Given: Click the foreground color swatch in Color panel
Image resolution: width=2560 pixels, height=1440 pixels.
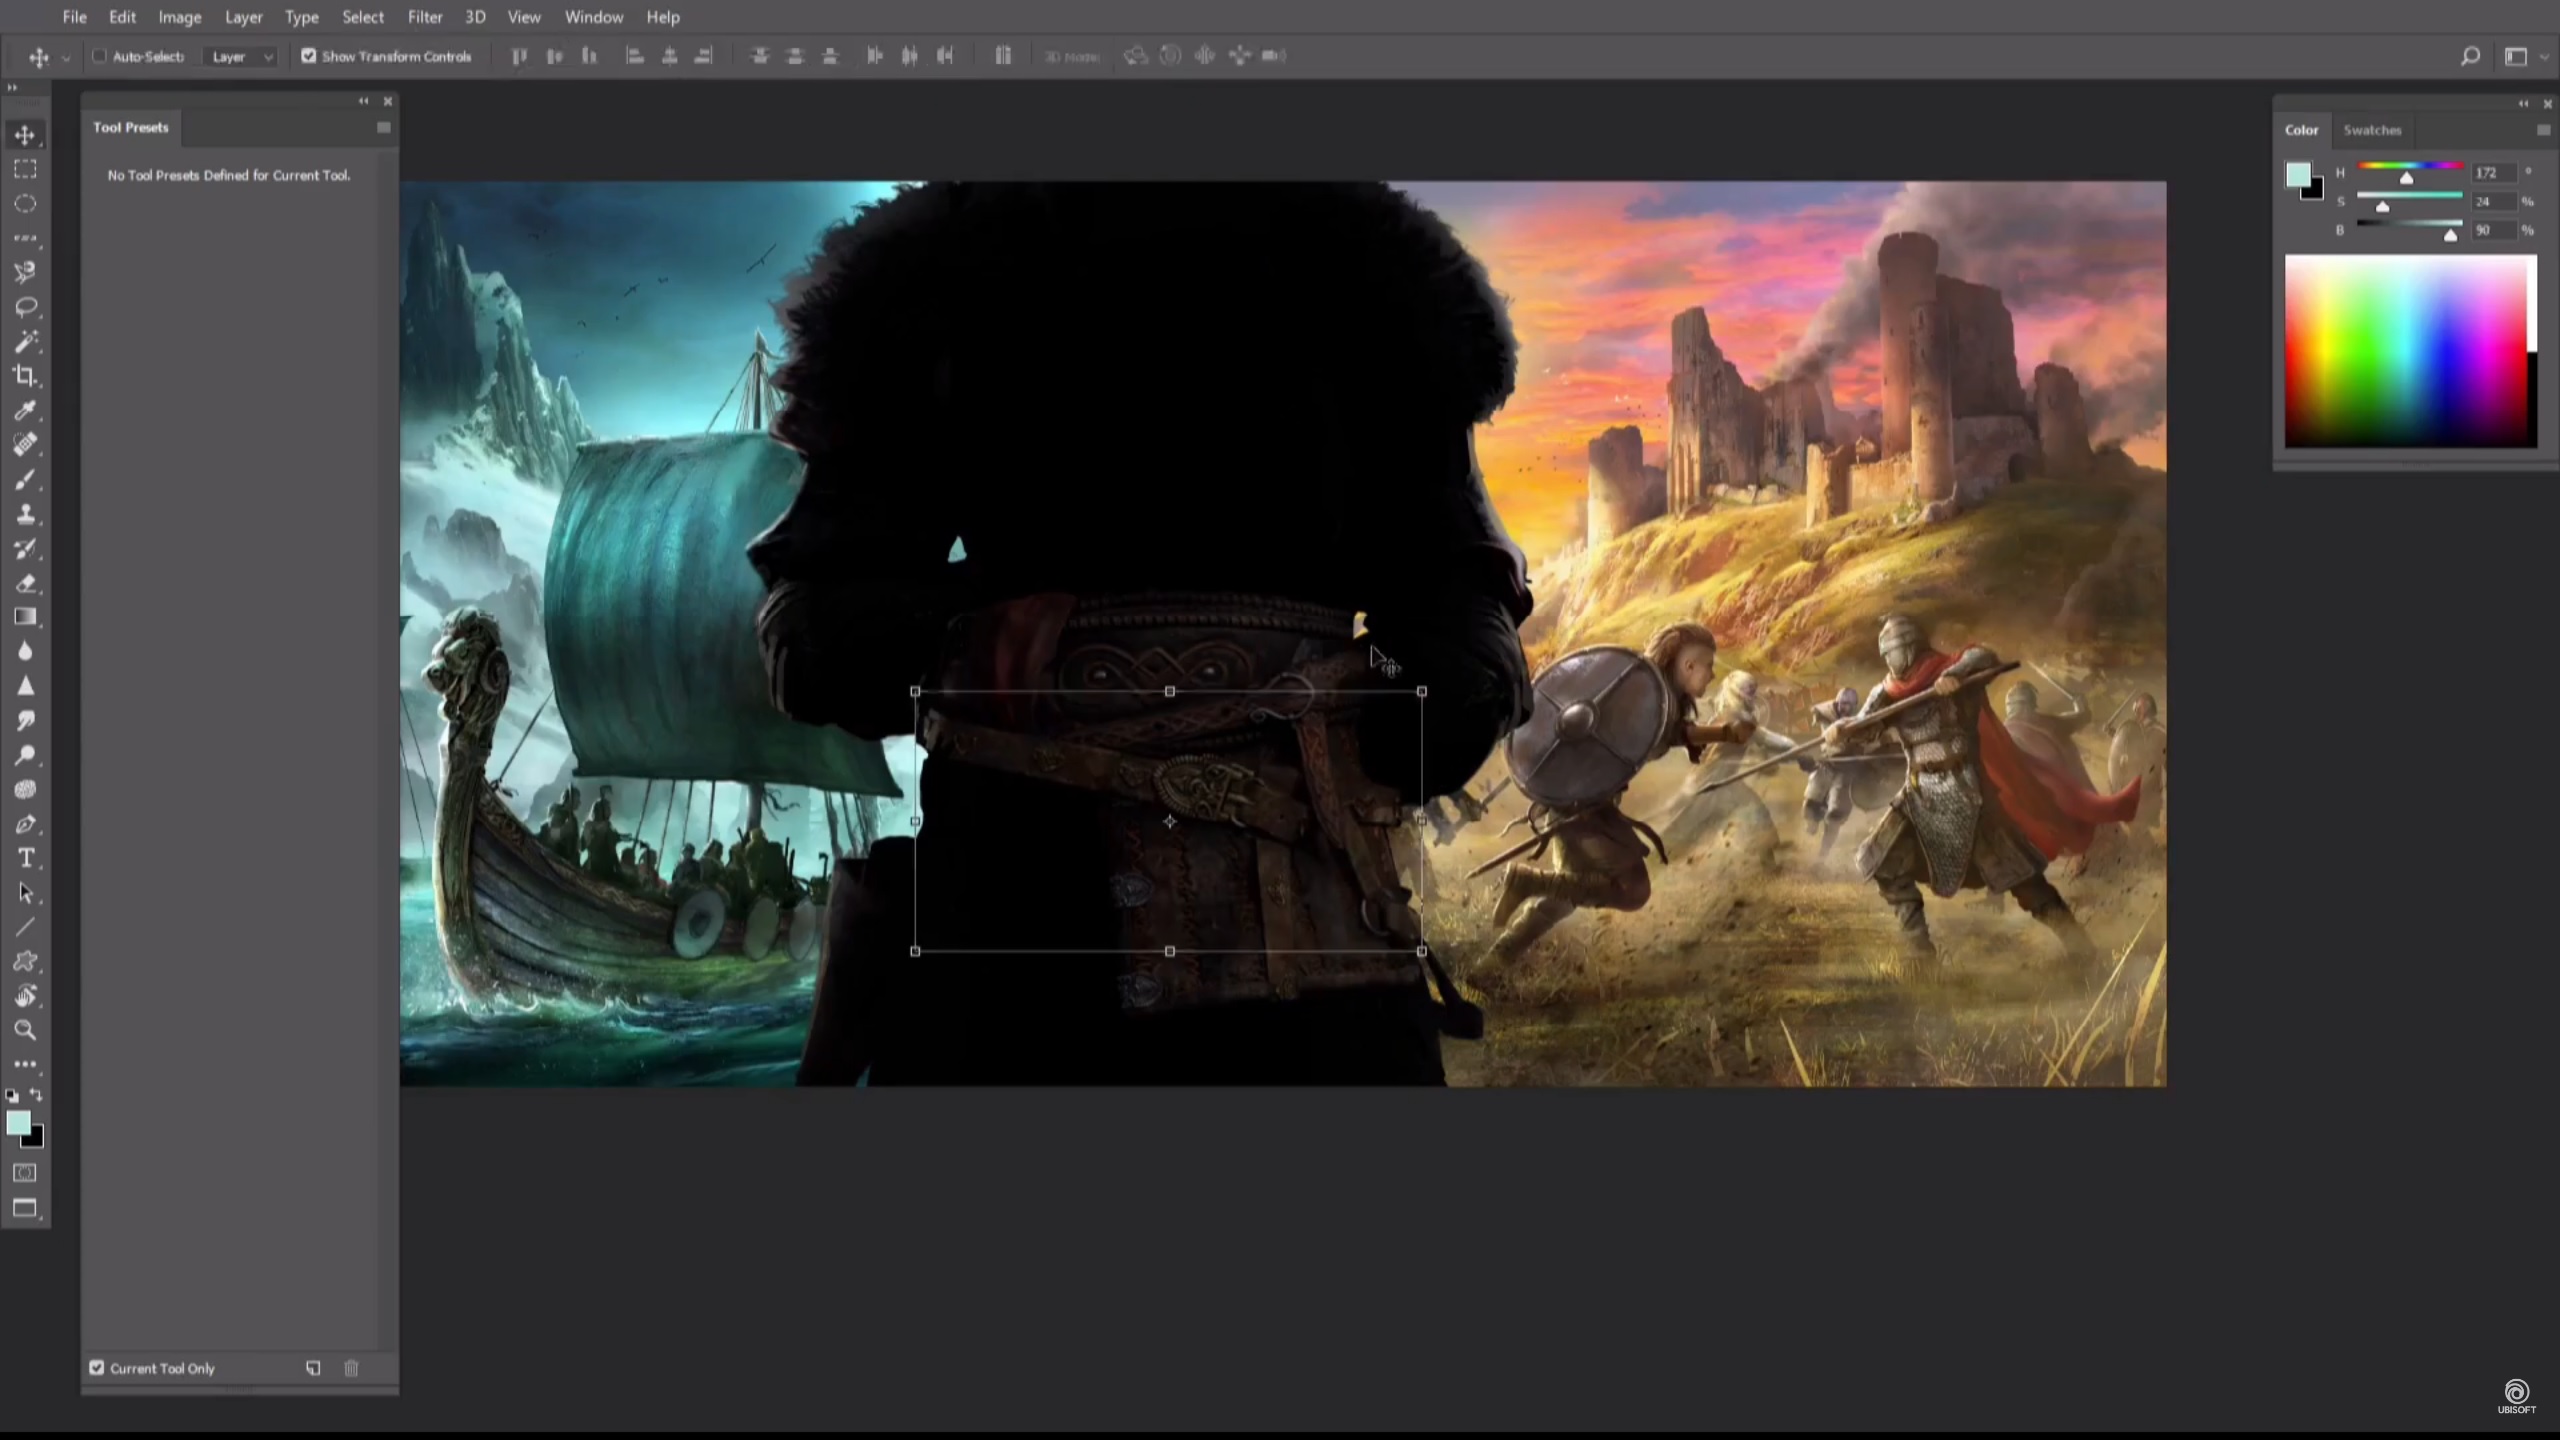Looking at the screenshot, I should pos(2297,176).
